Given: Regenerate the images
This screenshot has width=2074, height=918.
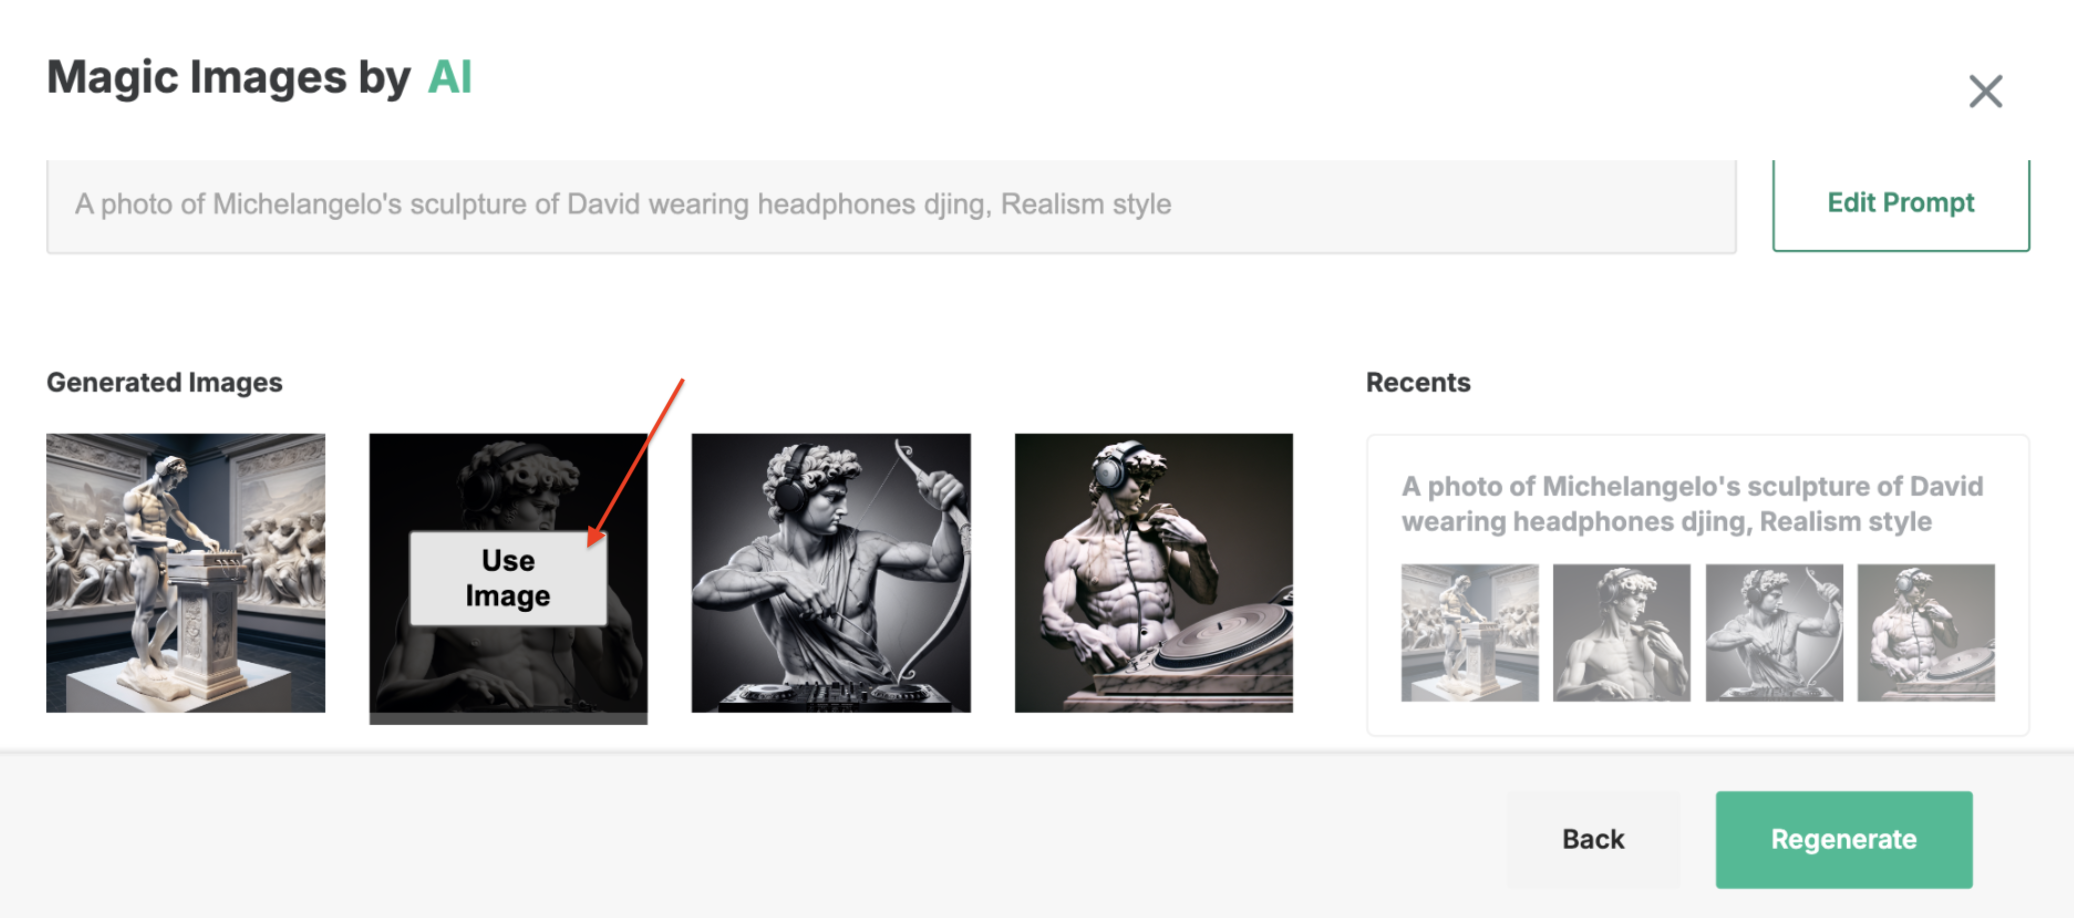Looking at the screenshot, I should tap(1843, 839).
